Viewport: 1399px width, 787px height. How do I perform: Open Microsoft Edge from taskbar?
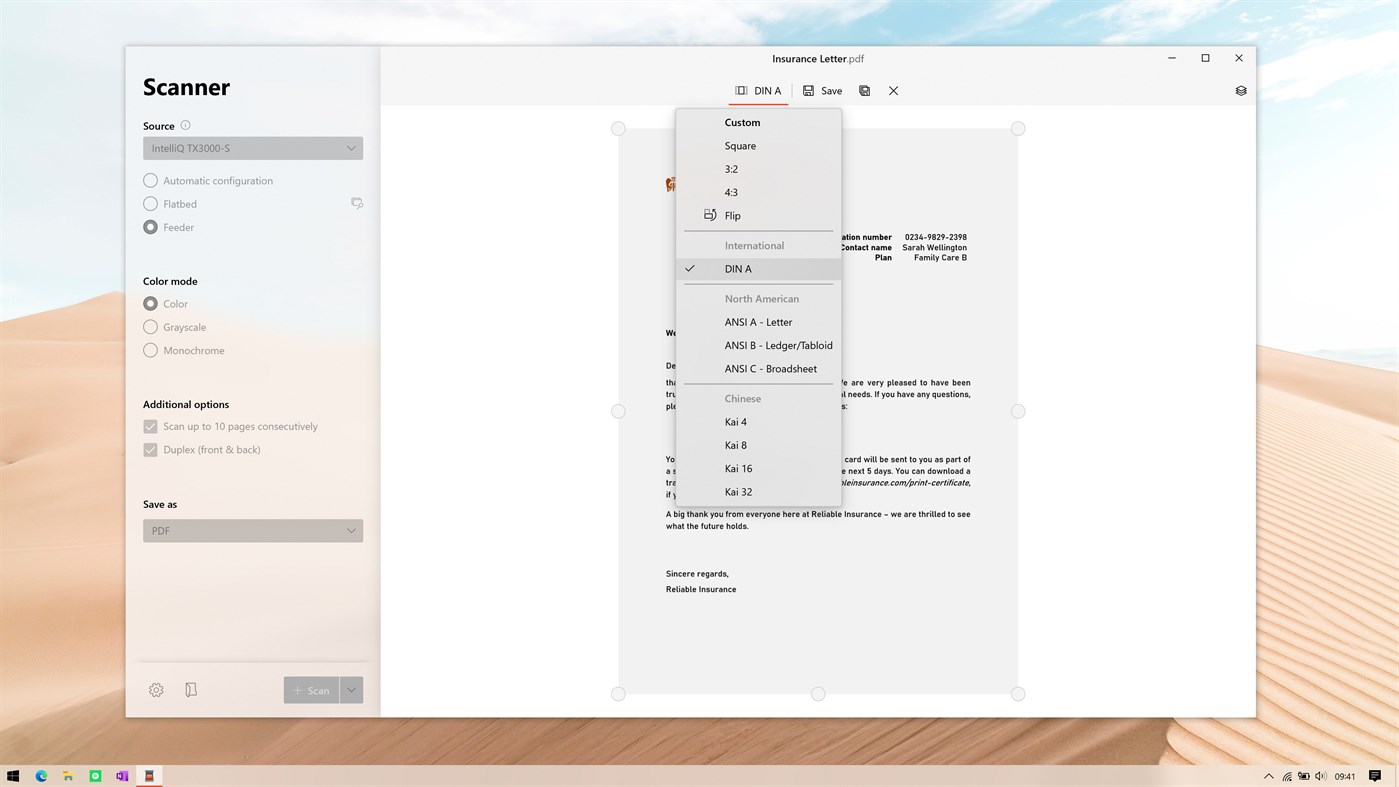41,776
